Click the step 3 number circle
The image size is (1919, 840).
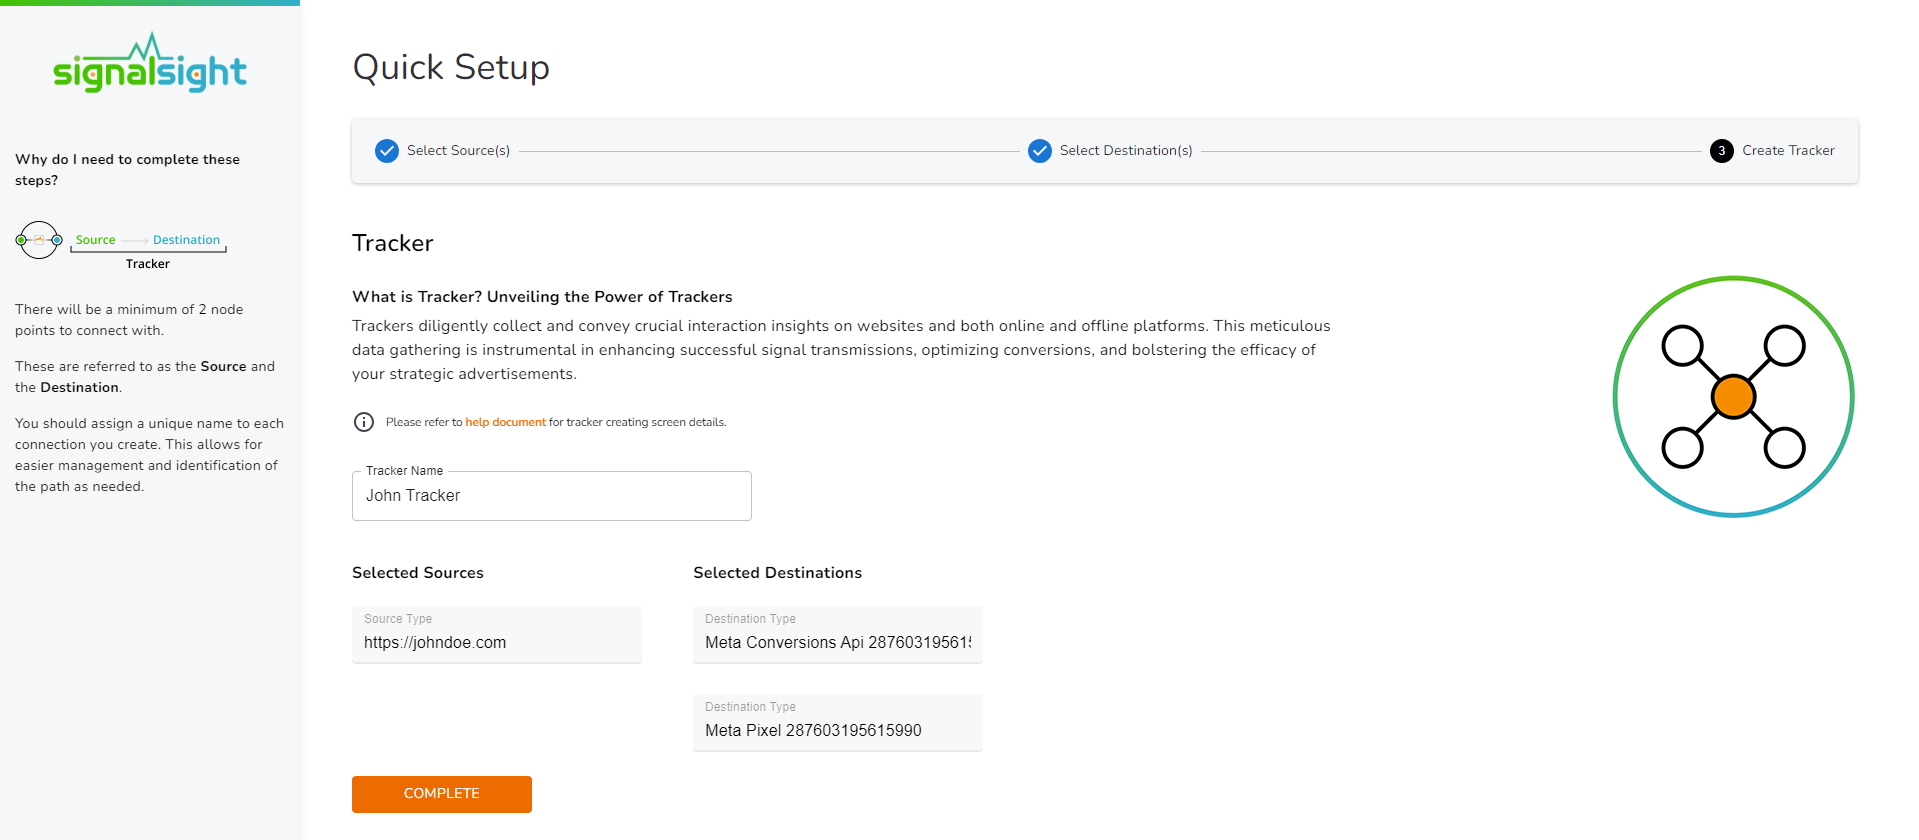1721,151
